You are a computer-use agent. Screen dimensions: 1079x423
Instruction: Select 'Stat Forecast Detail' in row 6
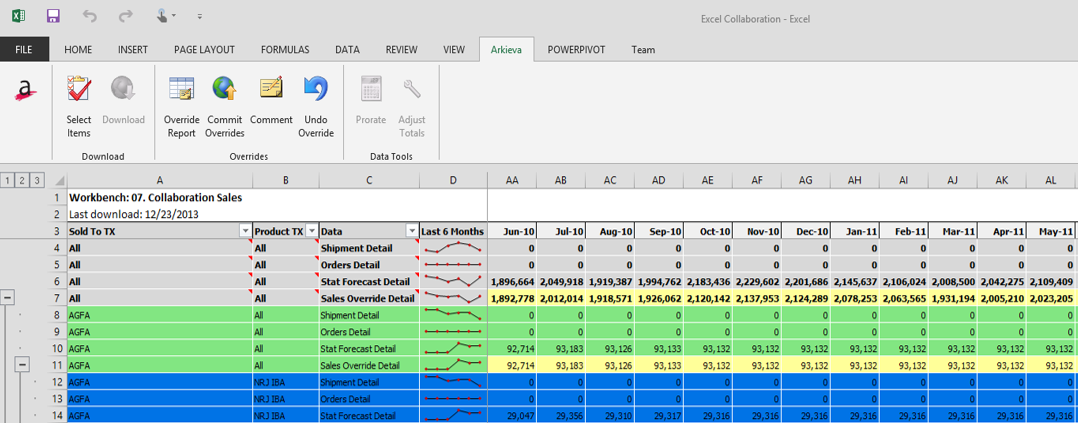[x=369, y=281]
